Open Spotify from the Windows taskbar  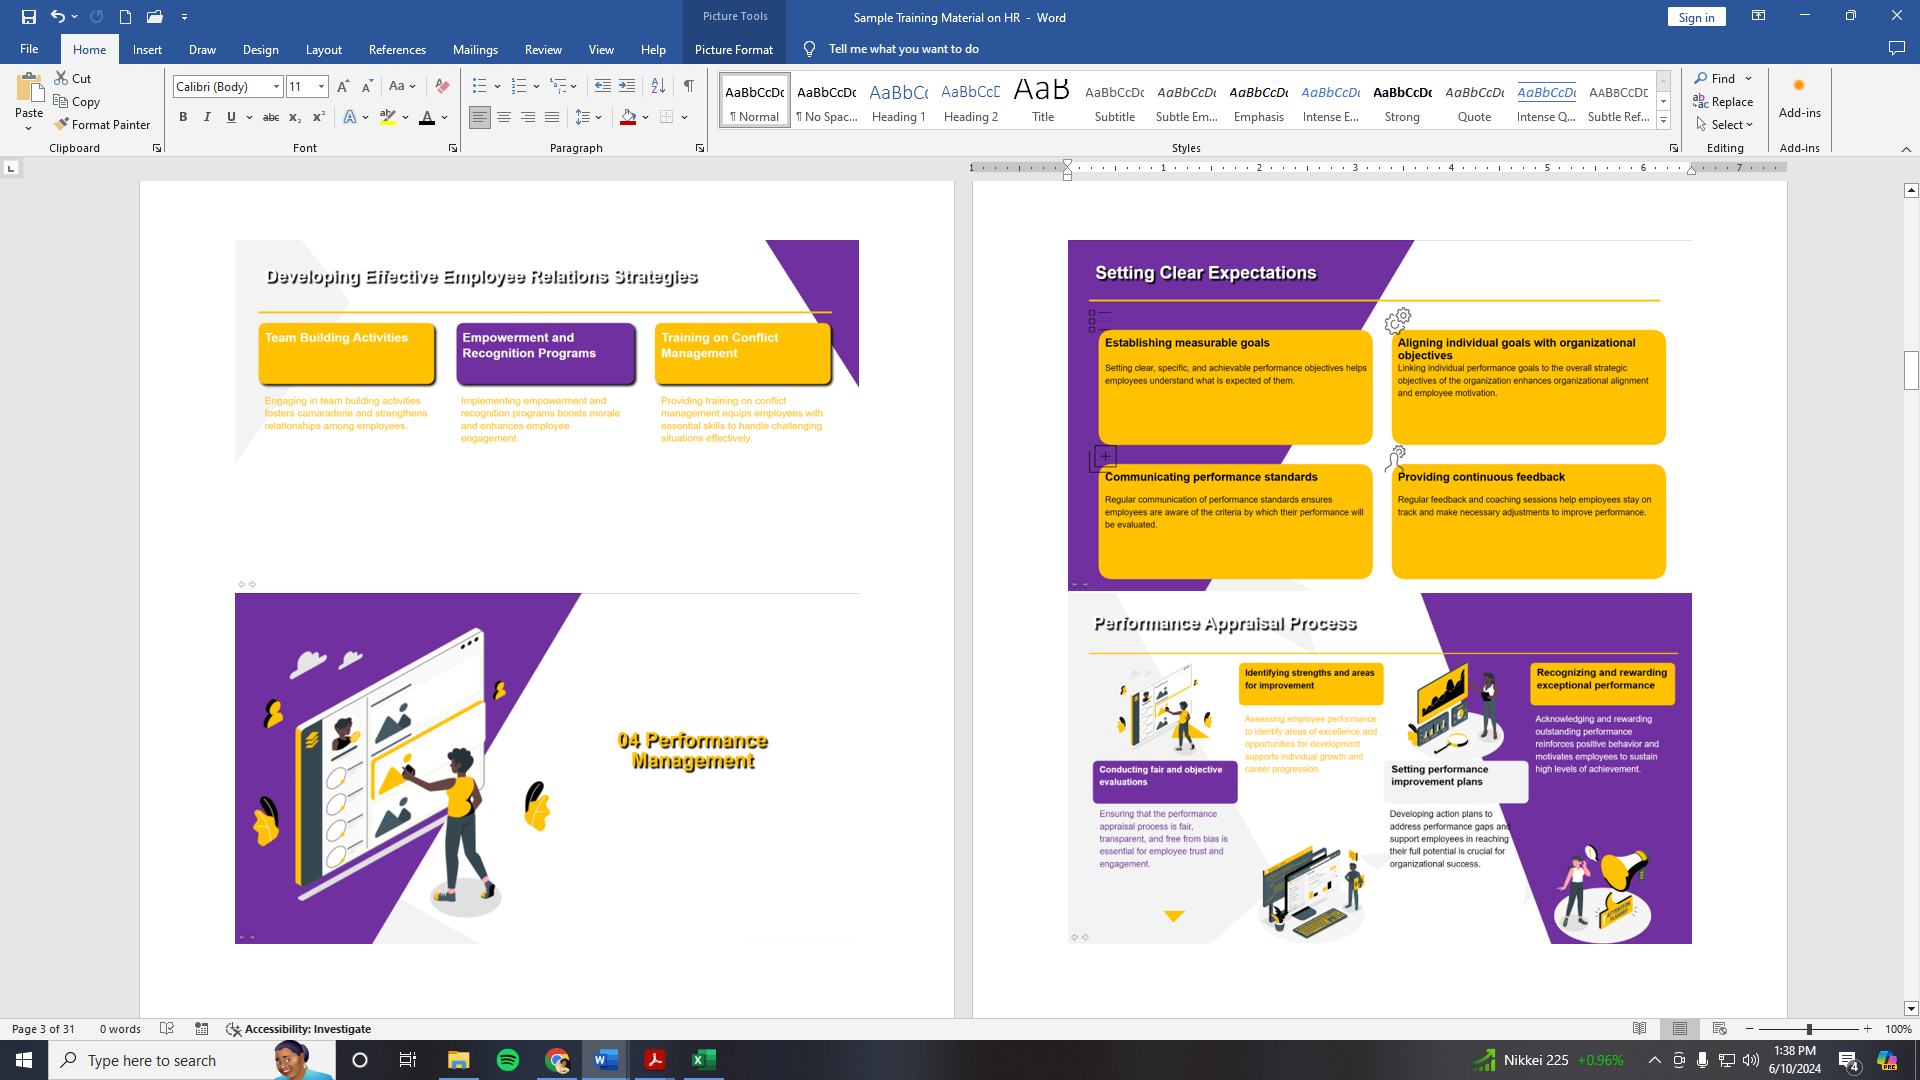coord(508,1060)
